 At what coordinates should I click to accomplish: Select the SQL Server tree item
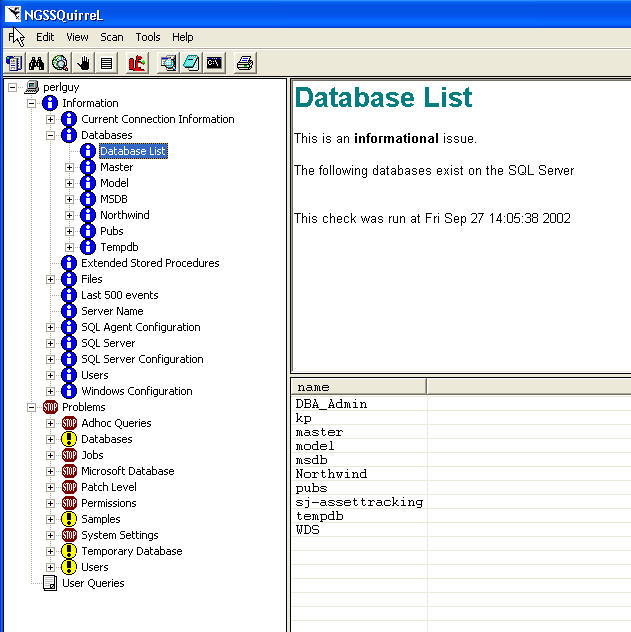[108, 343]
